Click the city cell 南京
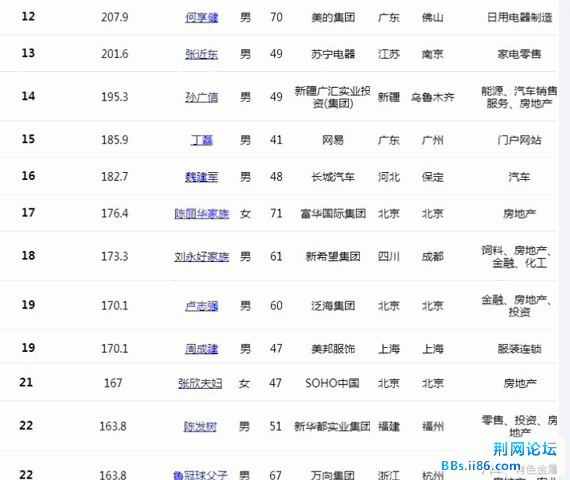Screen dimensions: 570x480 [433, 54]
